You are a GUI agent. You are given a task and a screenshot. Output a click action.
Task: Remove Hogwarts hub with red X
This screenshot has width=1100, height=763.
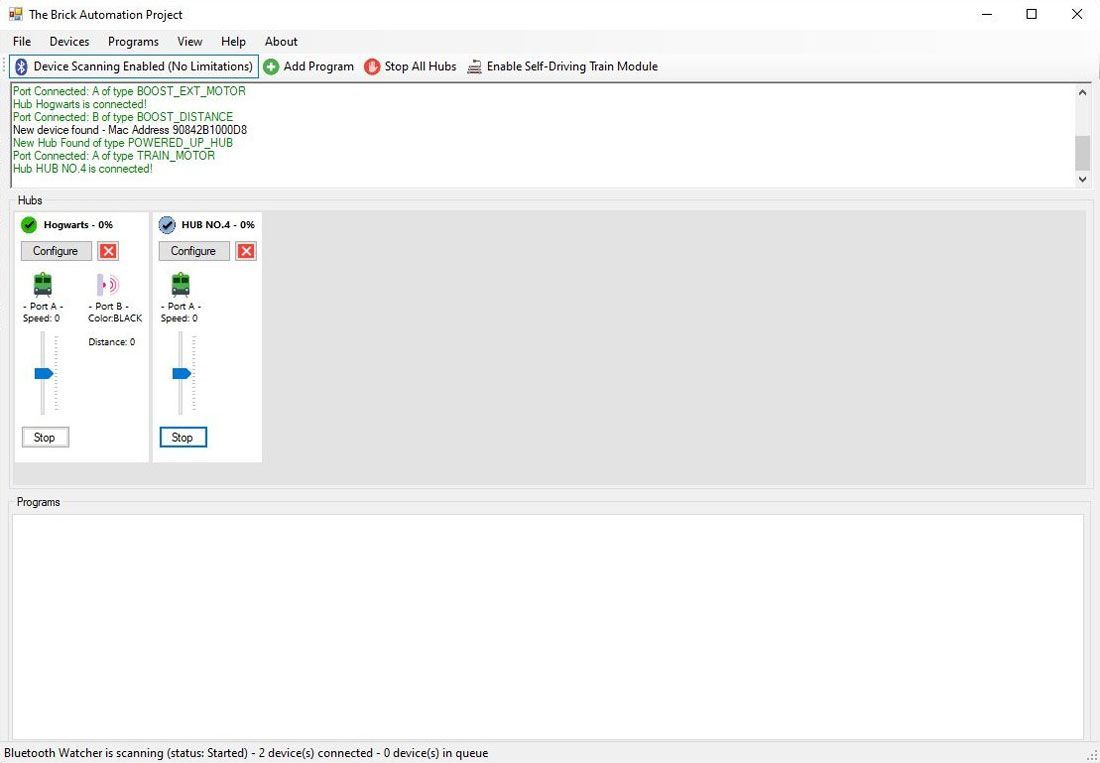point(108,251)
